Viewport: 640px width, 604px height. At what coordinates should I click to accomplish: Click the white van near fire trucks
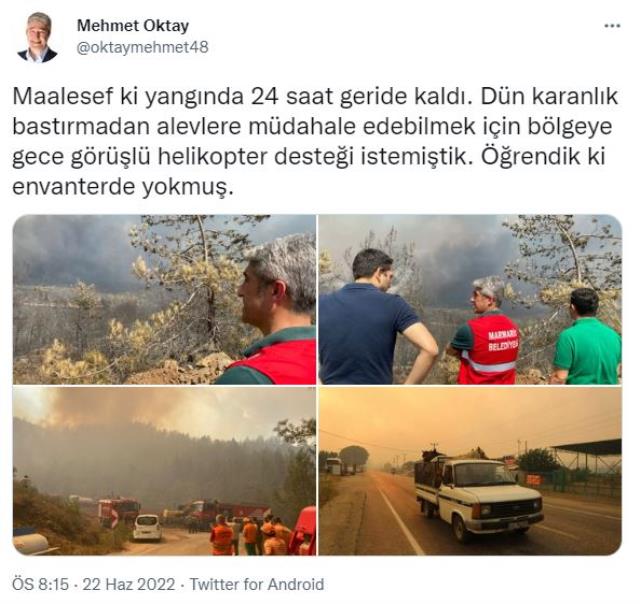click(x=147, y=528)
